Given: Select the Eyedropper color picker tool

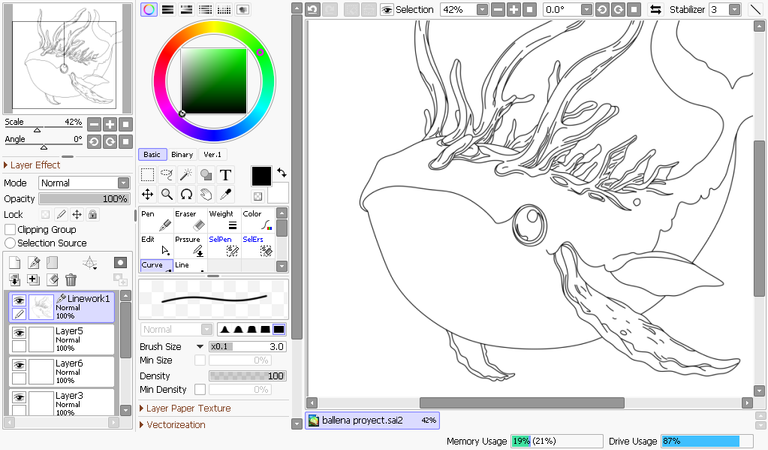Looking at the screenshot, I should pos(225,194).
